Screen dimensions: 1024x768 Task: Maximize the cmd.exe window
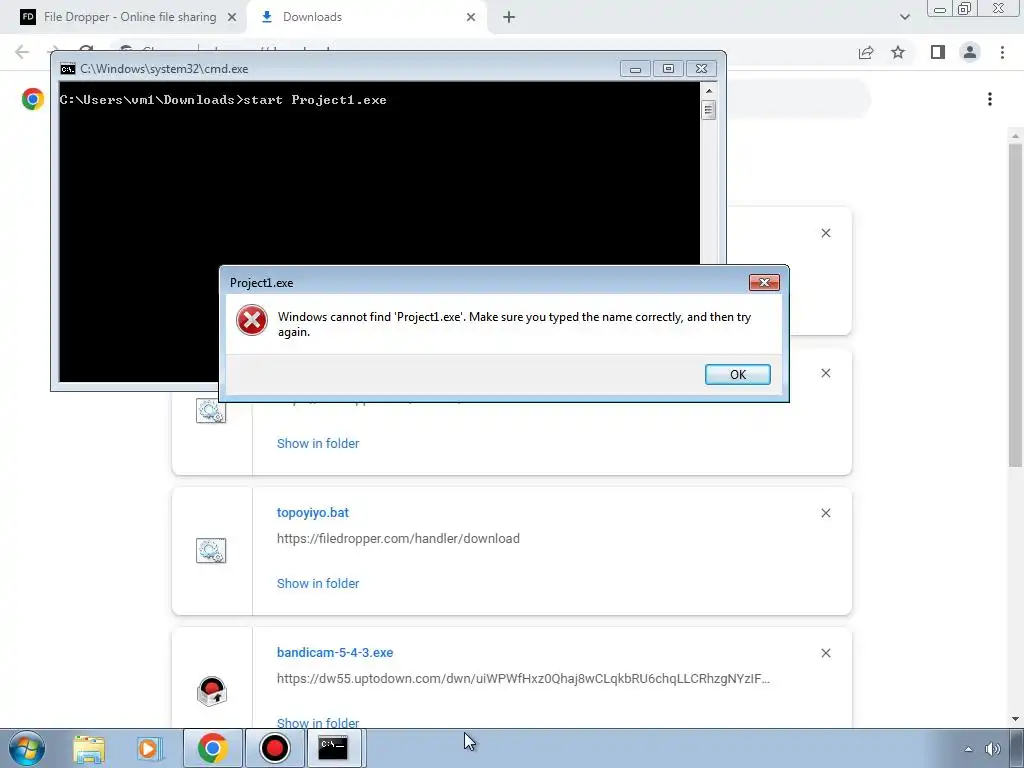[668, 69]
